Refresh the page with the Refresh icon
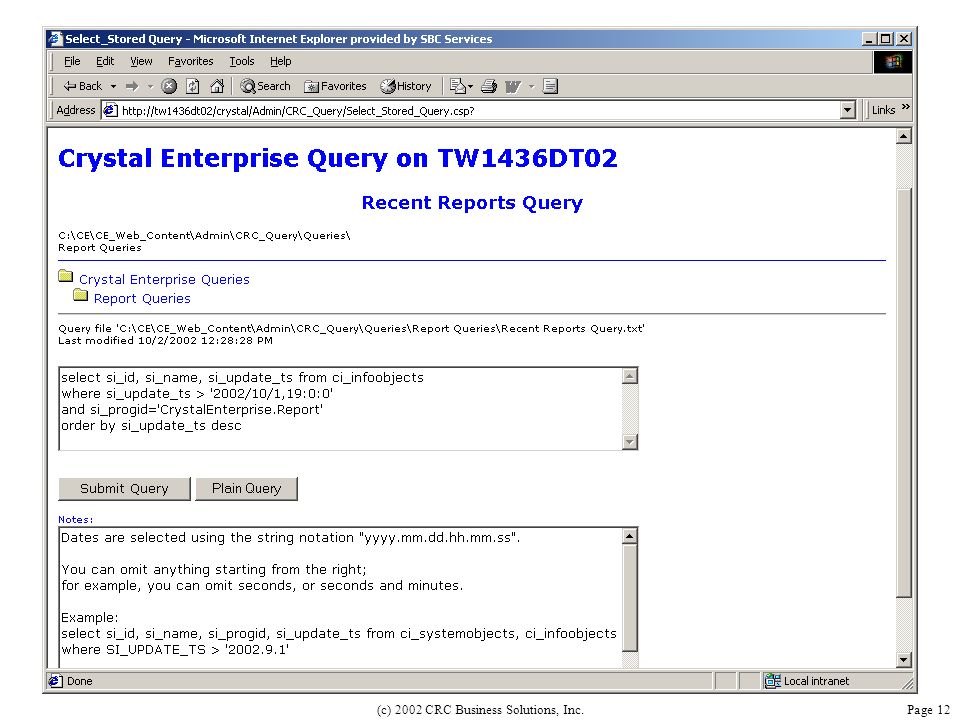The image size is (960, 720). pyautogui.click(x=193, y=86)
